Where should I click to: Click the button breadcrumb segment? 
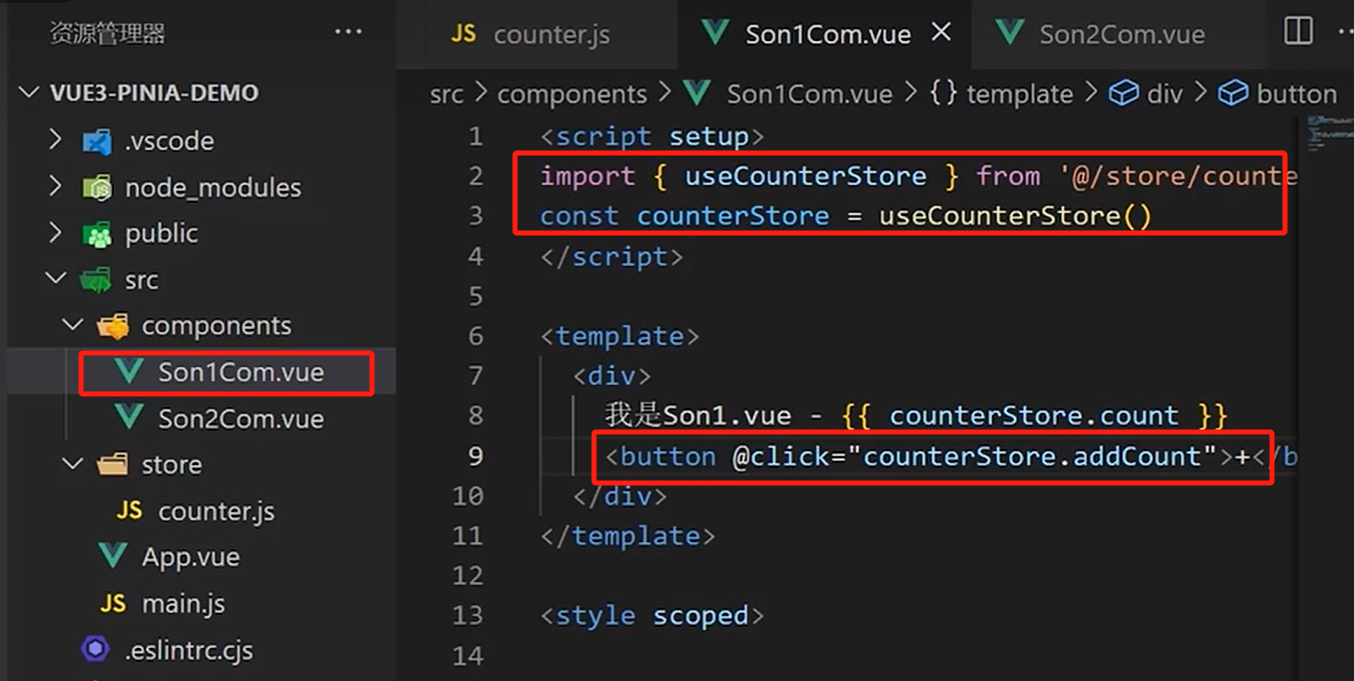coord(1296,94)
